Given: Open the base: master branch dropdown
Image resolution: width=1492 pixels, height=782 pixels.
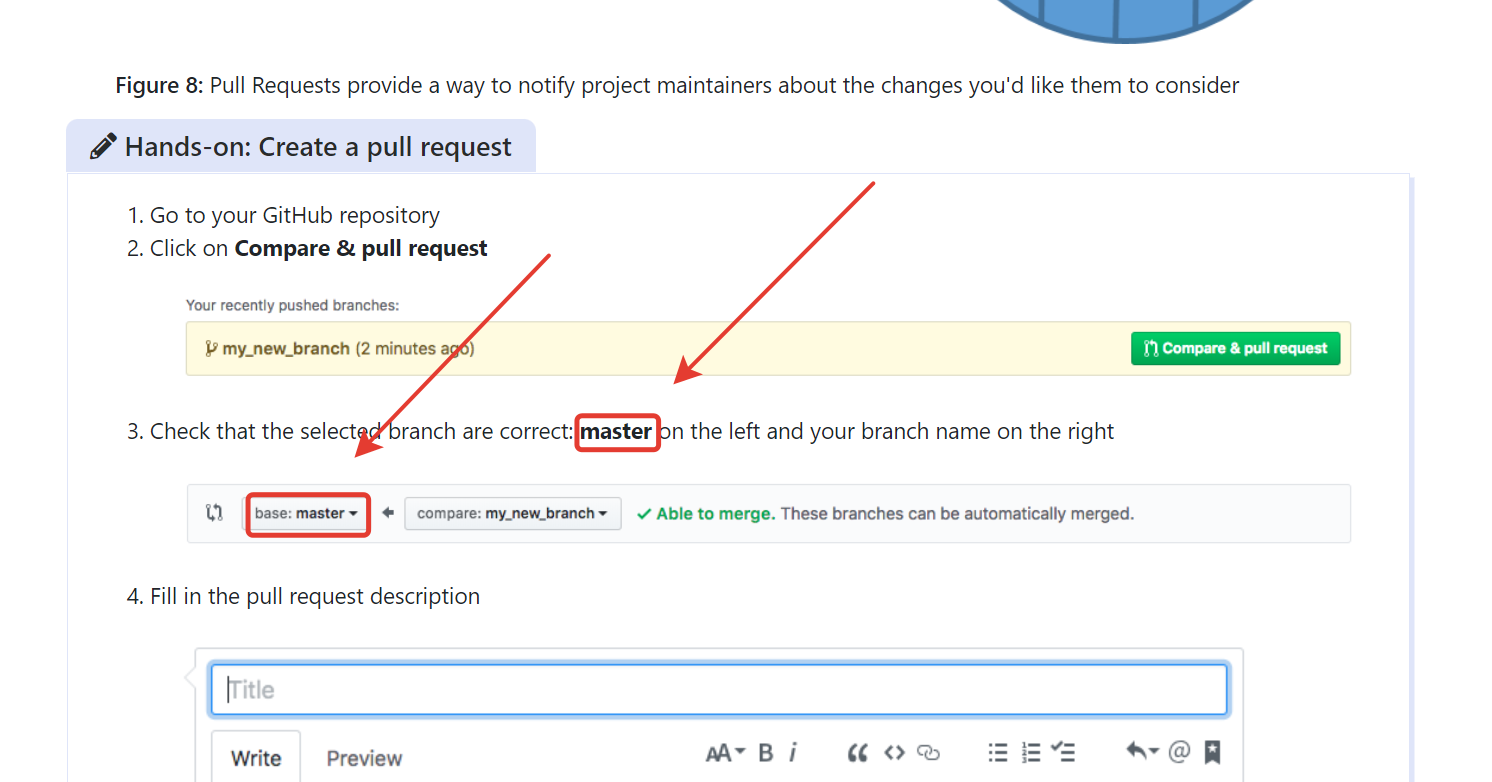Looking at the screenshot, I should (307, 513).
